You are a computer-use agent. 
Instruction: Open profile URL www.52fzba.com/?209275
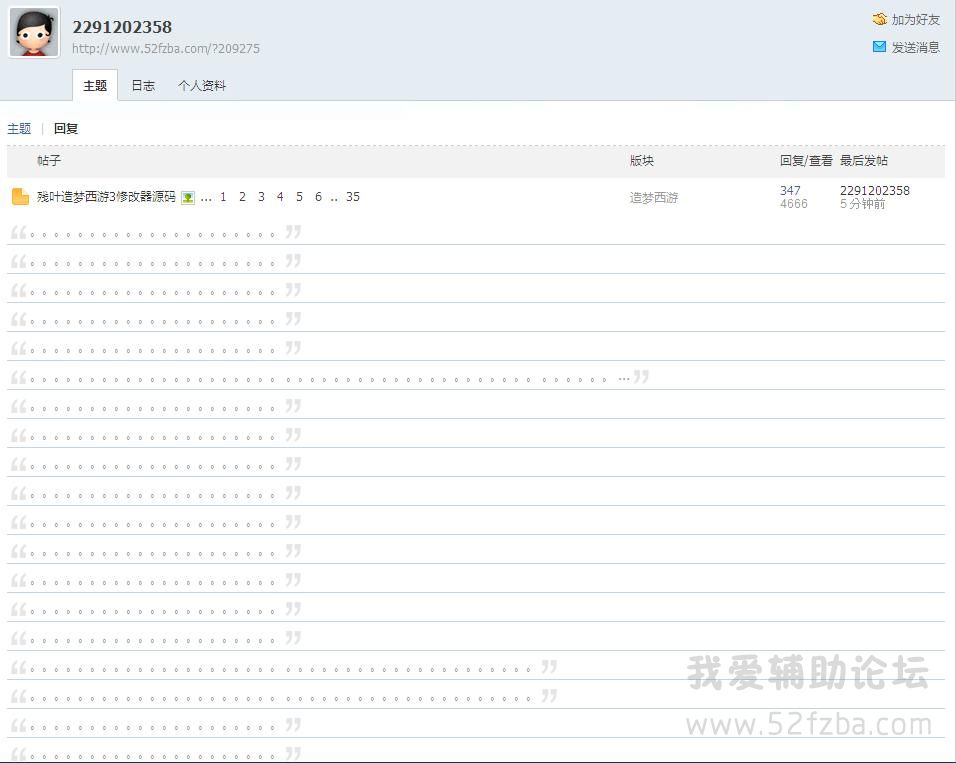[166, 48]
